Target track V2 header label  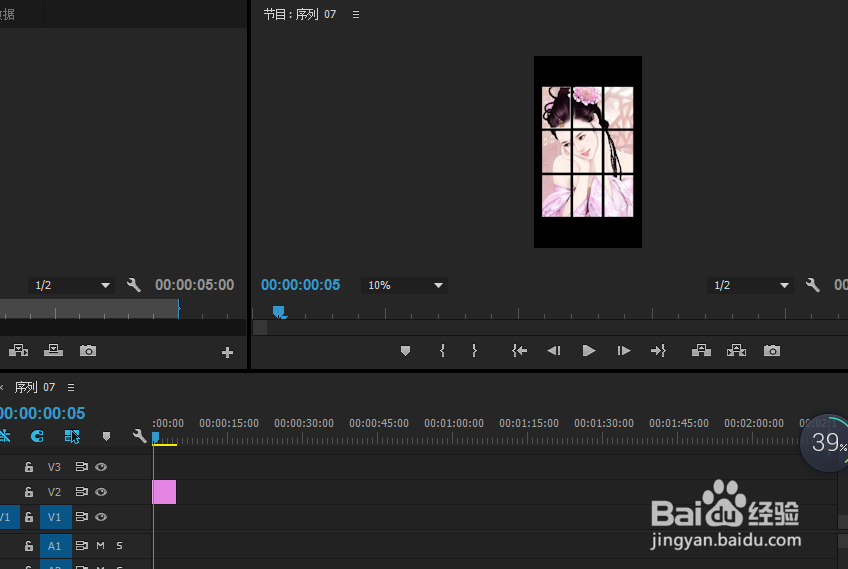point(54,492)
